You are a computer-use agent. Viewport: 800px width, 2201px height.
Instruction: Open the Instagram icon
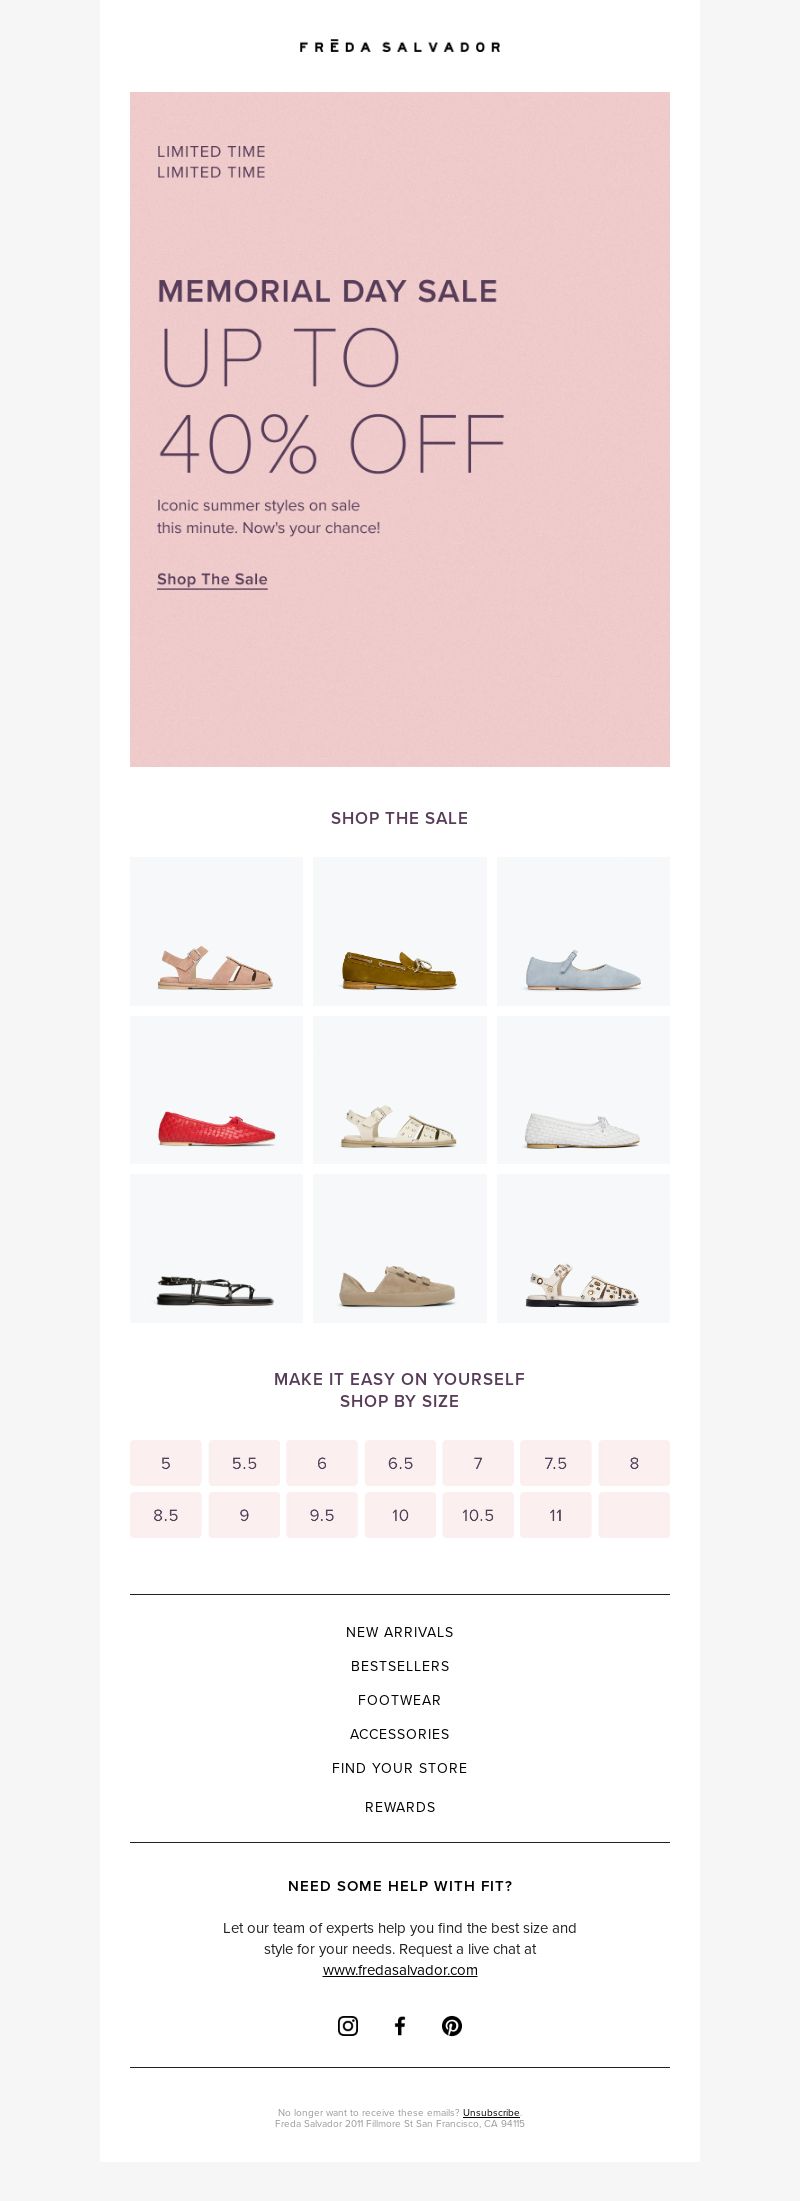(x=348, y=2026)
